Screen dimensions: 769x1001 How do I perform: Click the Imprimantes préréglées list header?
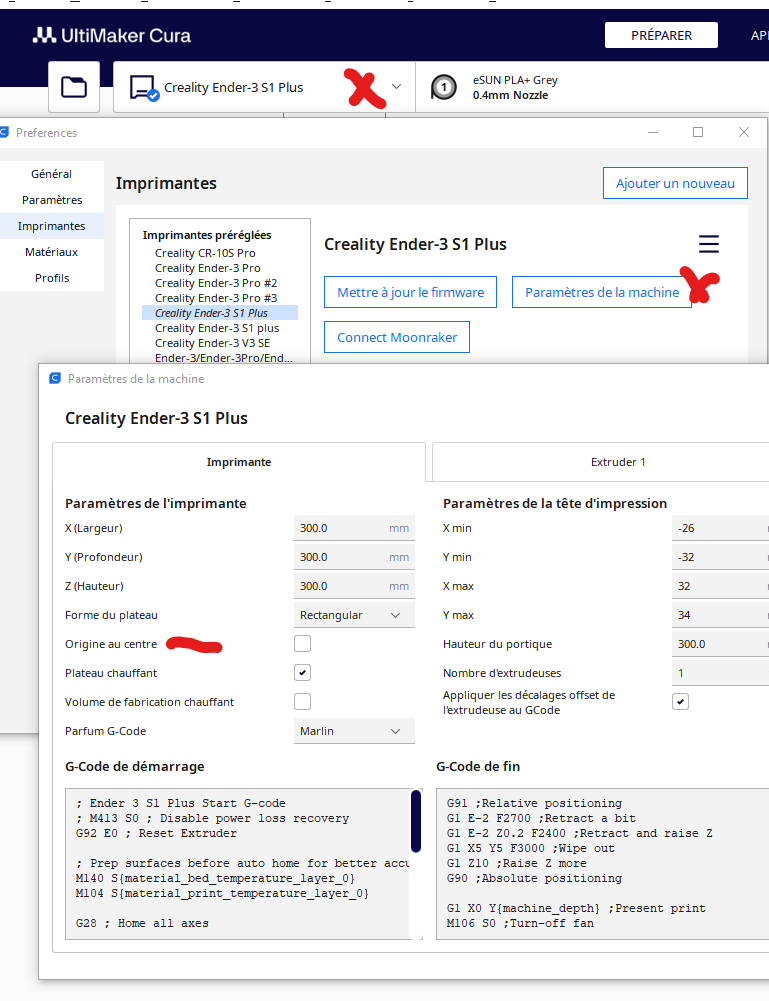point(207,235)
